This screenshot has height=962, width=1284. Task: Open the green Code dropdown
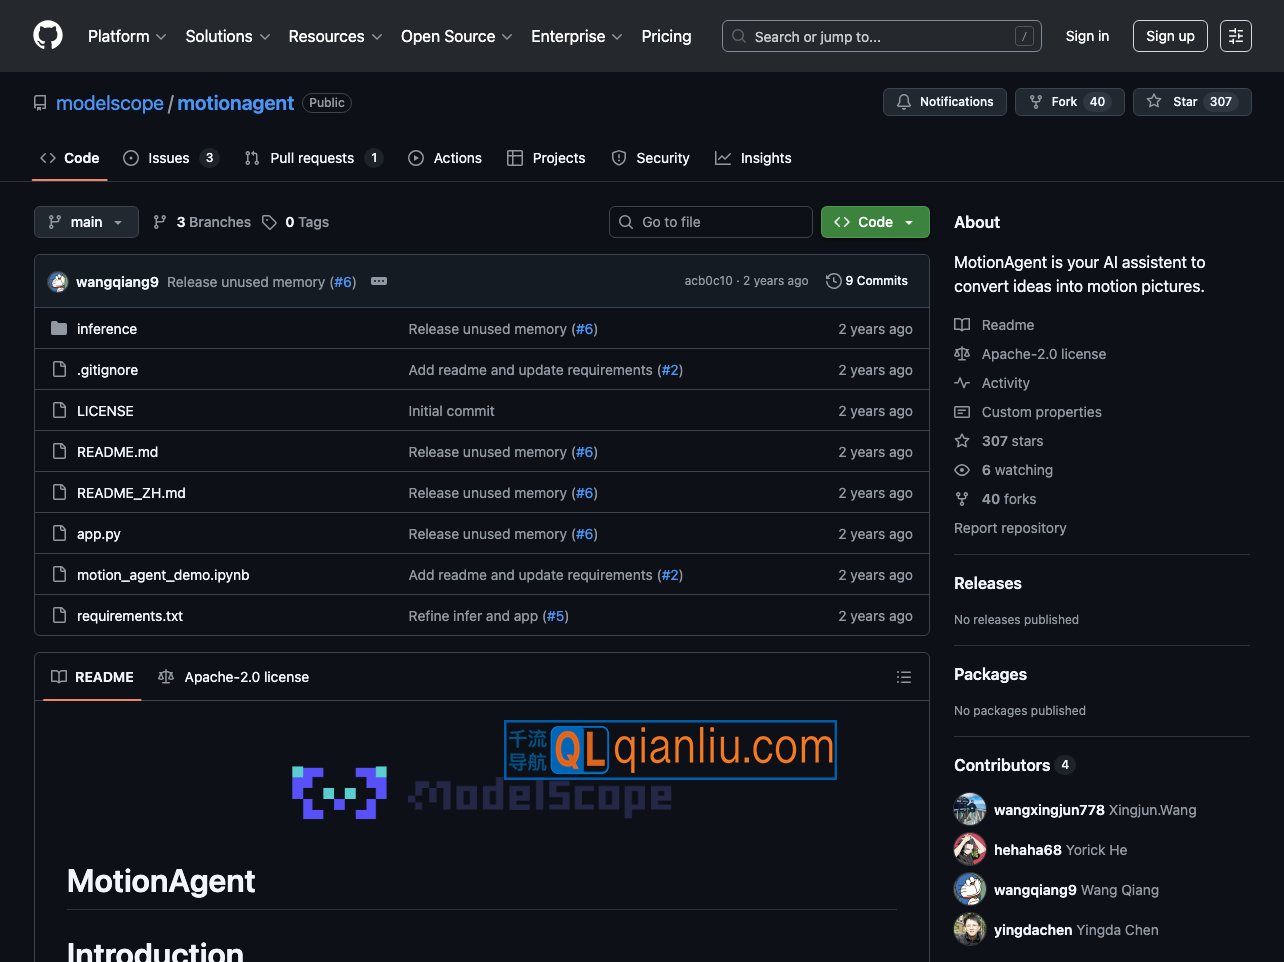pyautogui.click(x=875, y=222)
